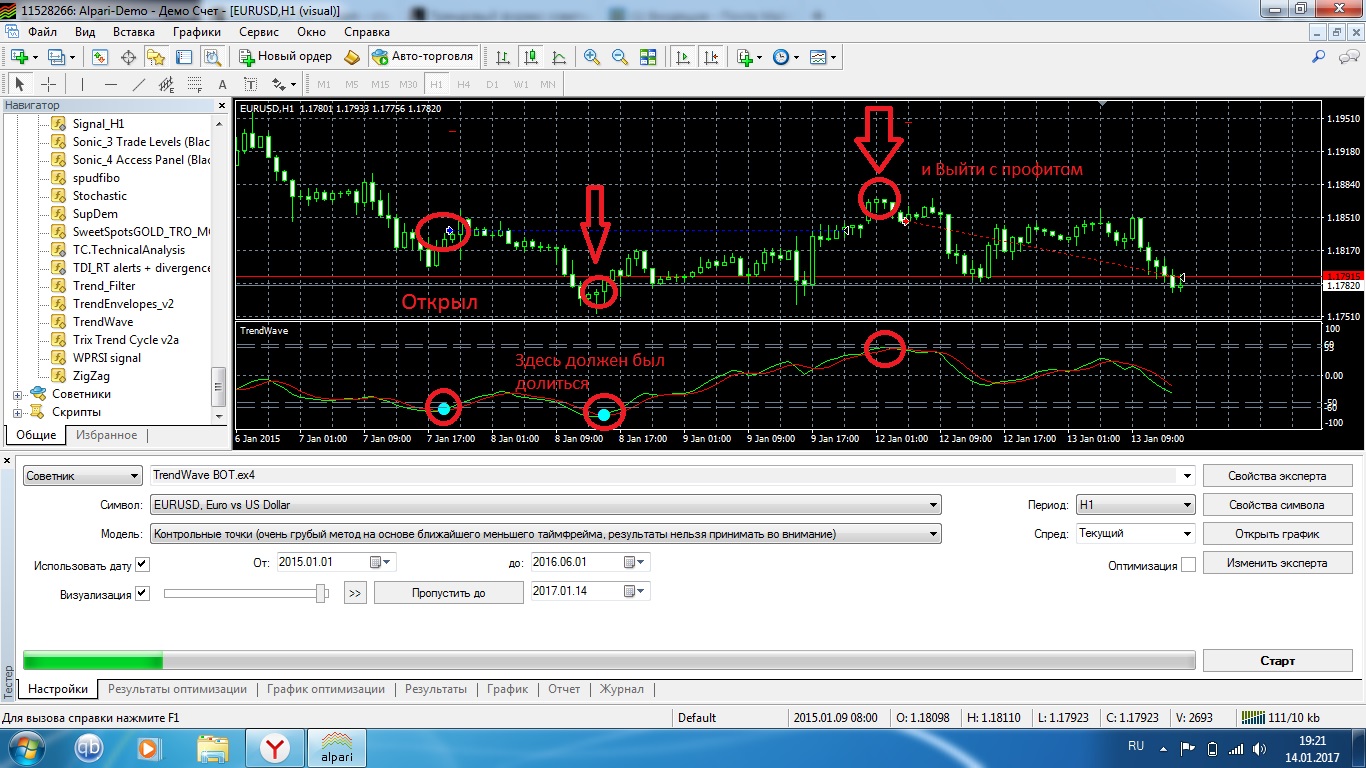Open Файл menu
This screenshot has height=768, width=1366.
(42, 31)
